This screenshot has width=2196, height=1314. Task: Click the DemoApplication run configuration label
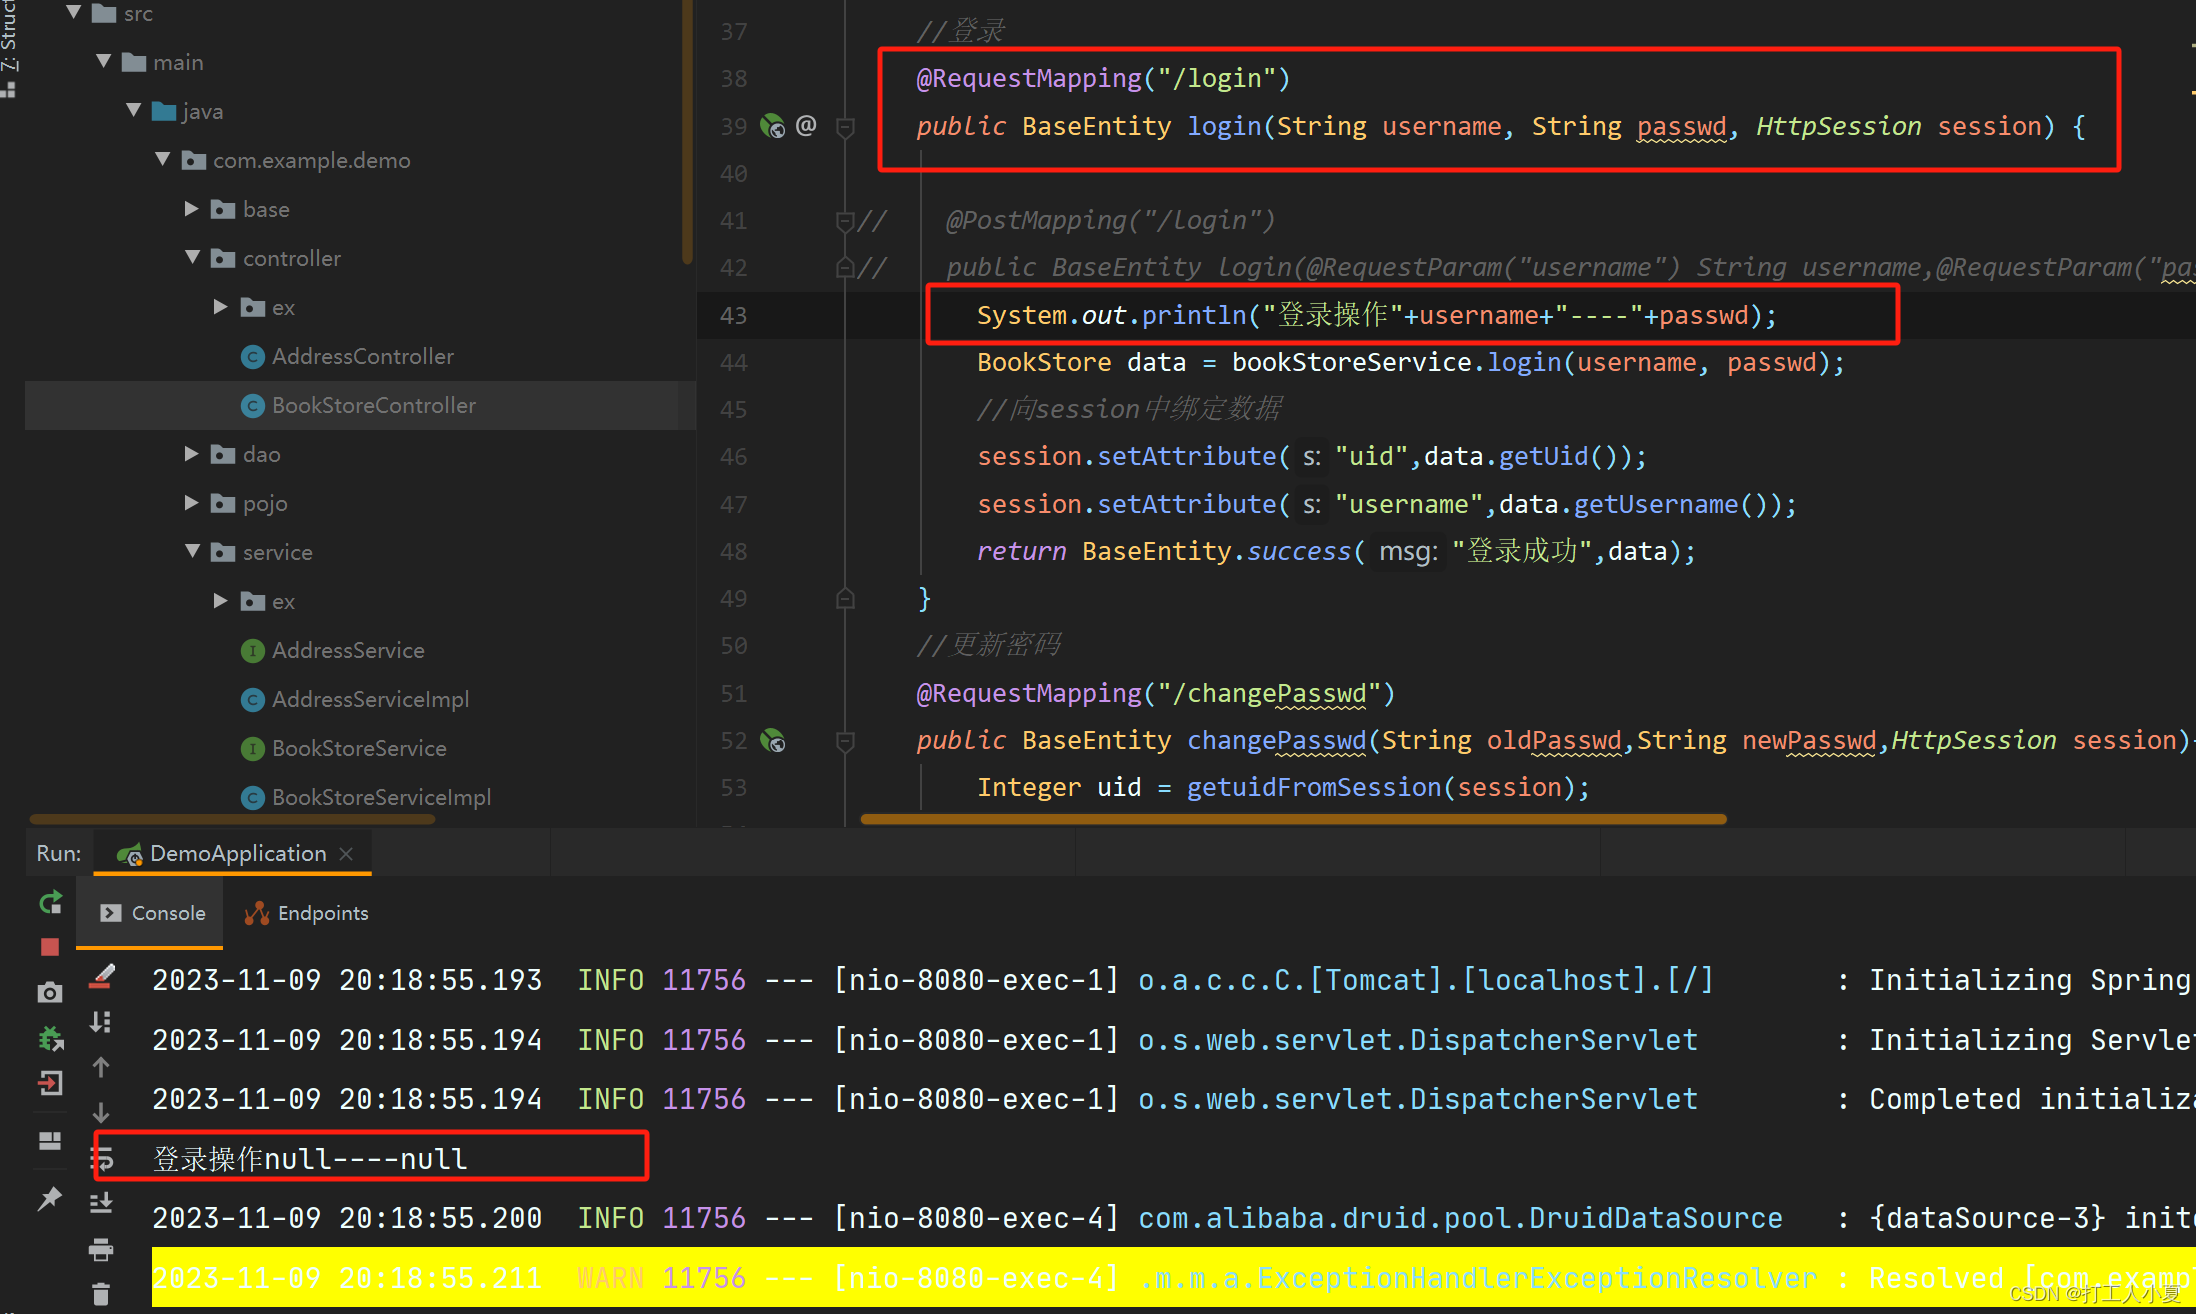coord(241,853)
